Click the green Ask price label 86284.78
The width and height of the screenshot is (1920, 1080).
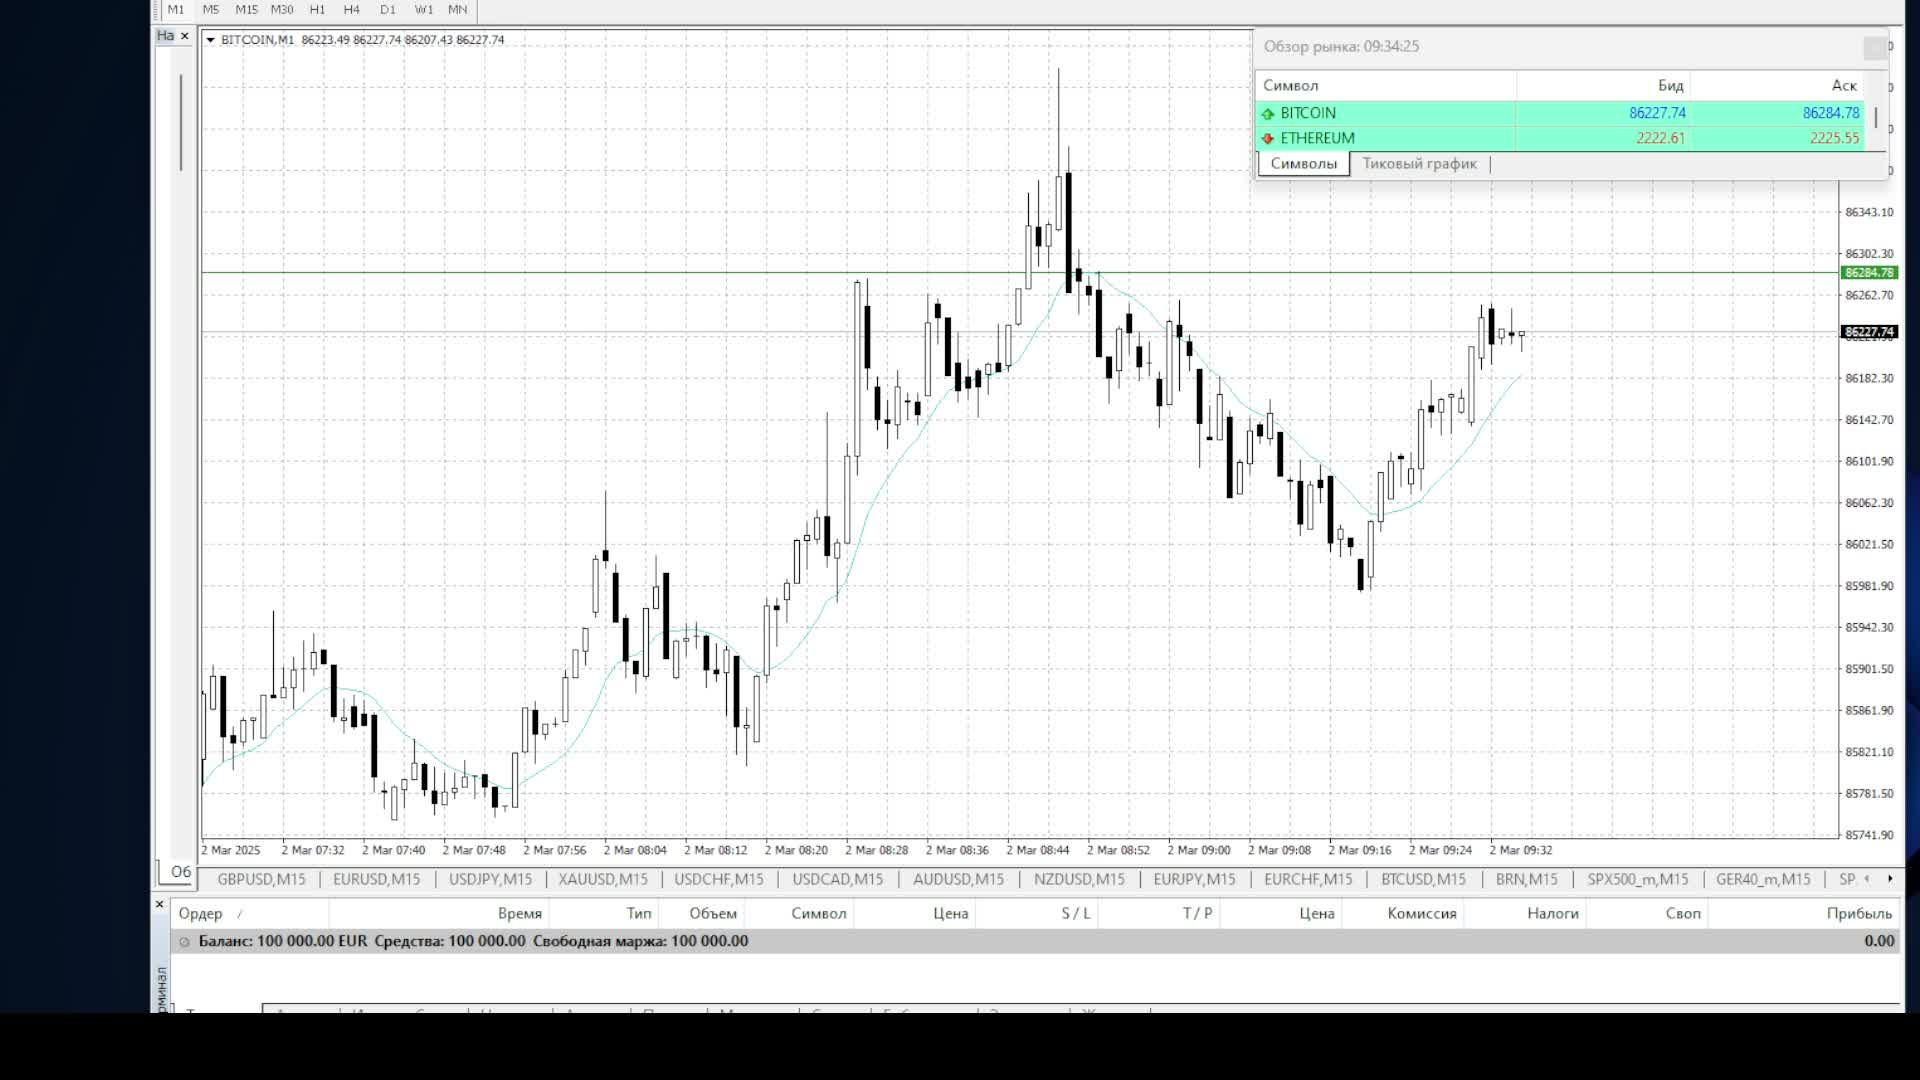coord(1868,273)
